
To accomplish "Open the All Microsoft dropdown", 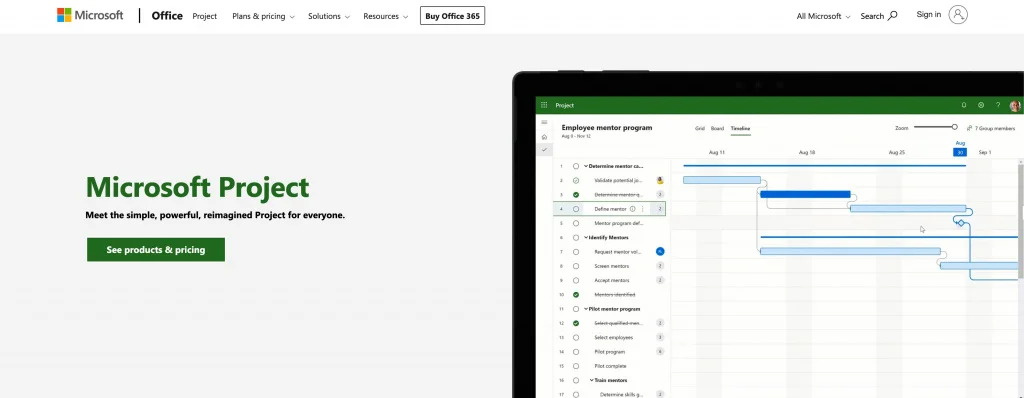I will 824,16.
